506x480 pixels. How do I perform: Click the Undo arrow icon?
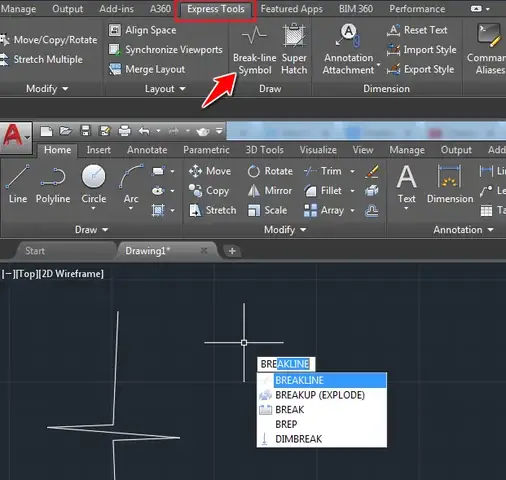click(144, 131)
